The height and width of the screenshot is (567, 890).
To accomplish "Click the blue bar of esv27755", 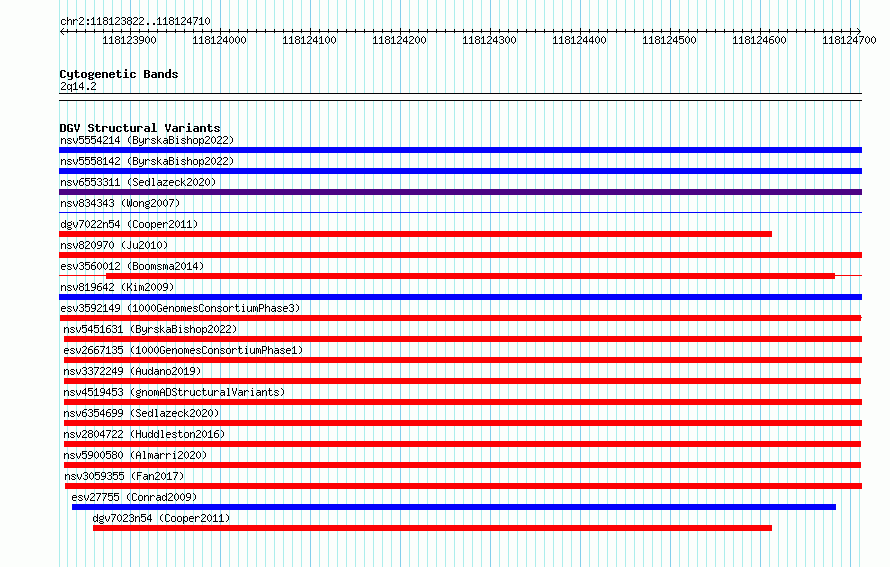I will pyautogui.click(x=454, y=507).
